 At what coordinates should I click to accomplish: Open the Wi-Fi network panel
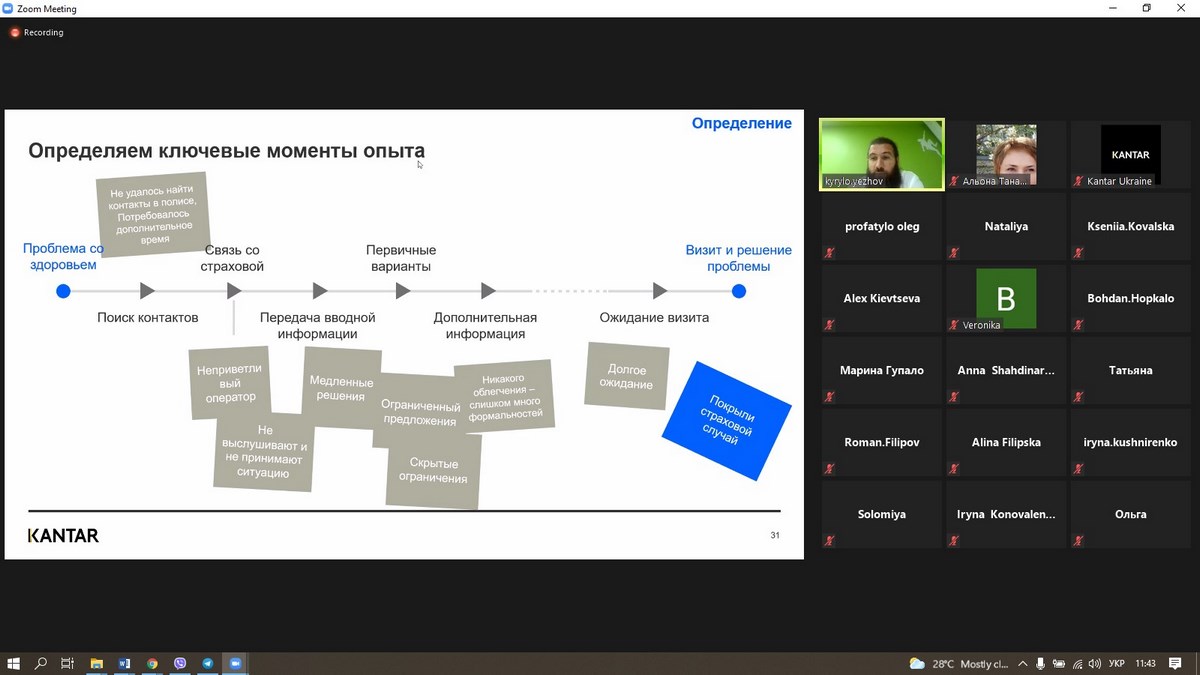click(1077, 664)
